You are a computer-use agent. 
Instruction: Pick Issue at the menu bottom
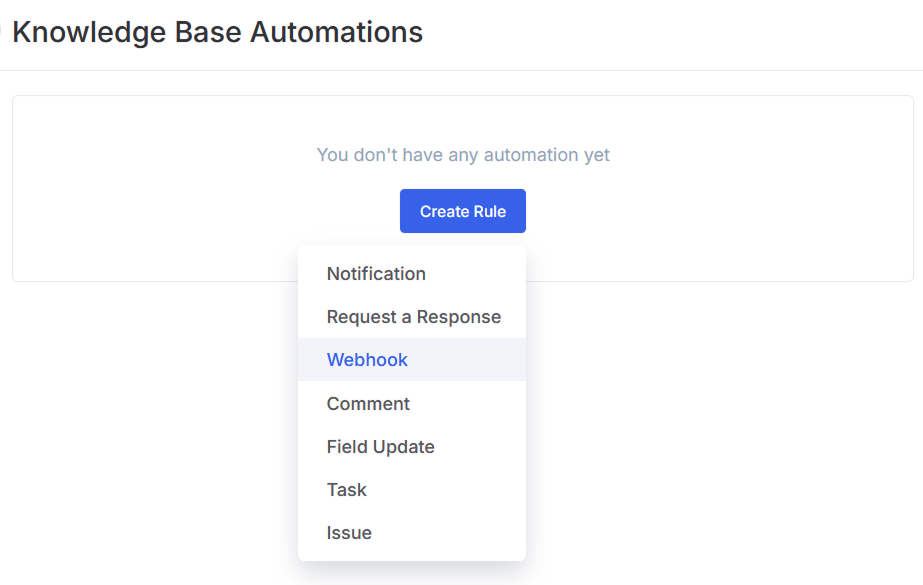pyautogui.click(x=349, y=533)
